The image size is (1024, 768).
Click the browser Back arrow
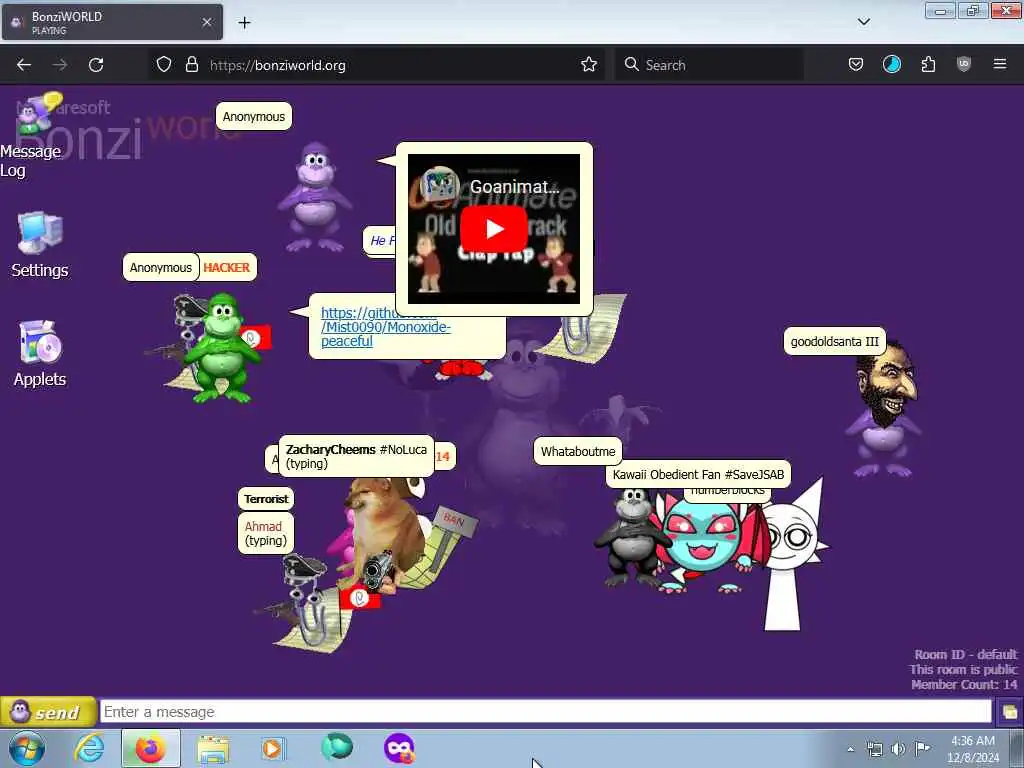24,65
